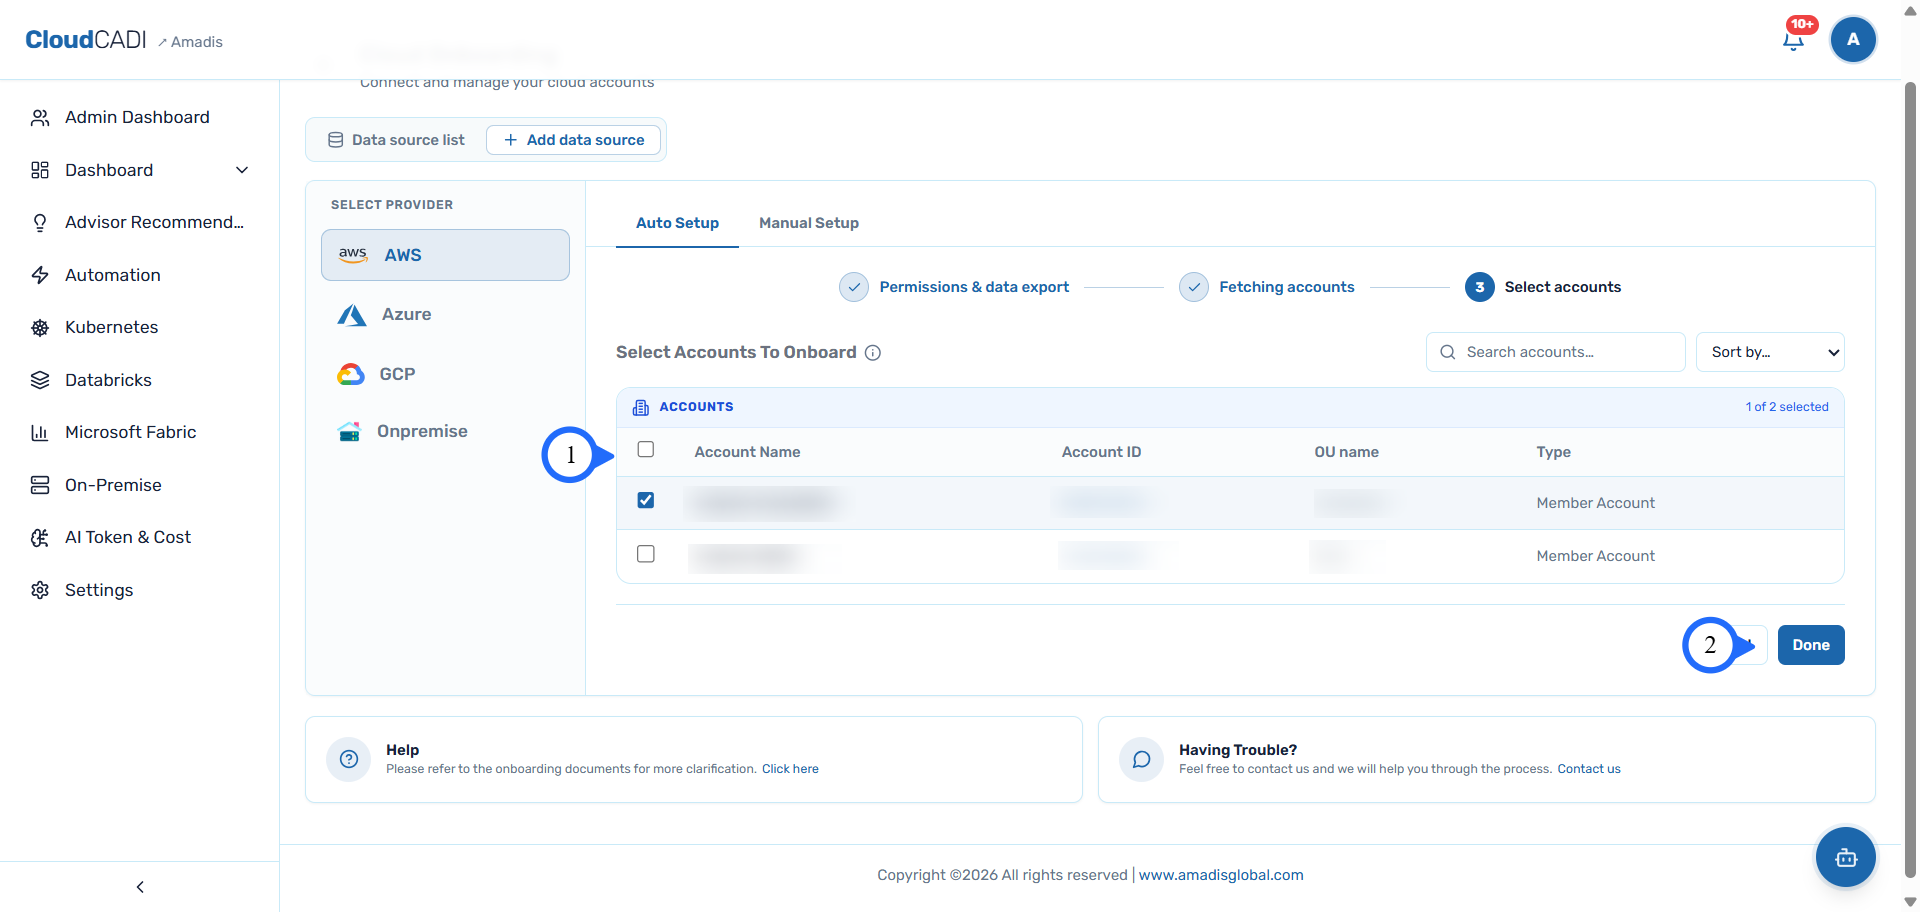
Task: Click the Admin Dashboard people icon
Action: click(40, 118)
